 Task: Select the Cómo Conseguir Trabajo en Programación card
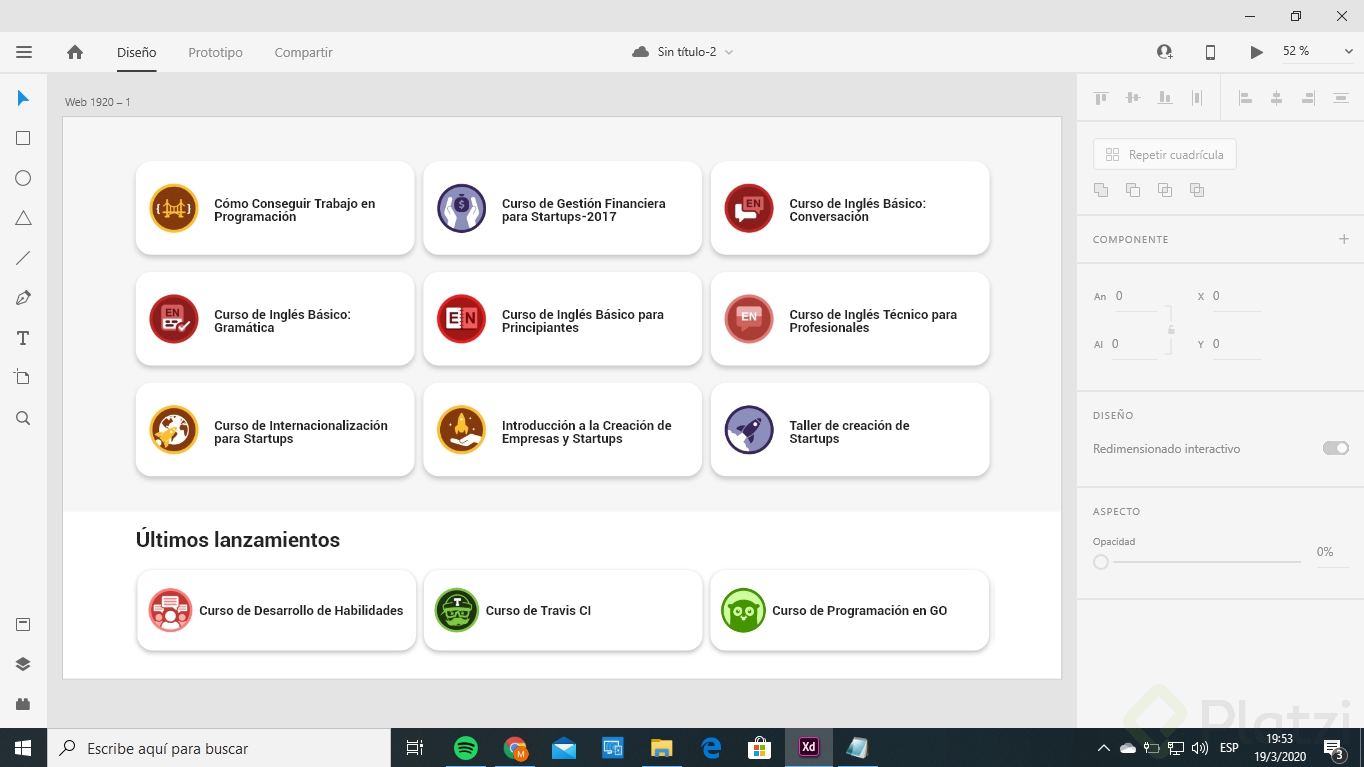pos(275,208)
